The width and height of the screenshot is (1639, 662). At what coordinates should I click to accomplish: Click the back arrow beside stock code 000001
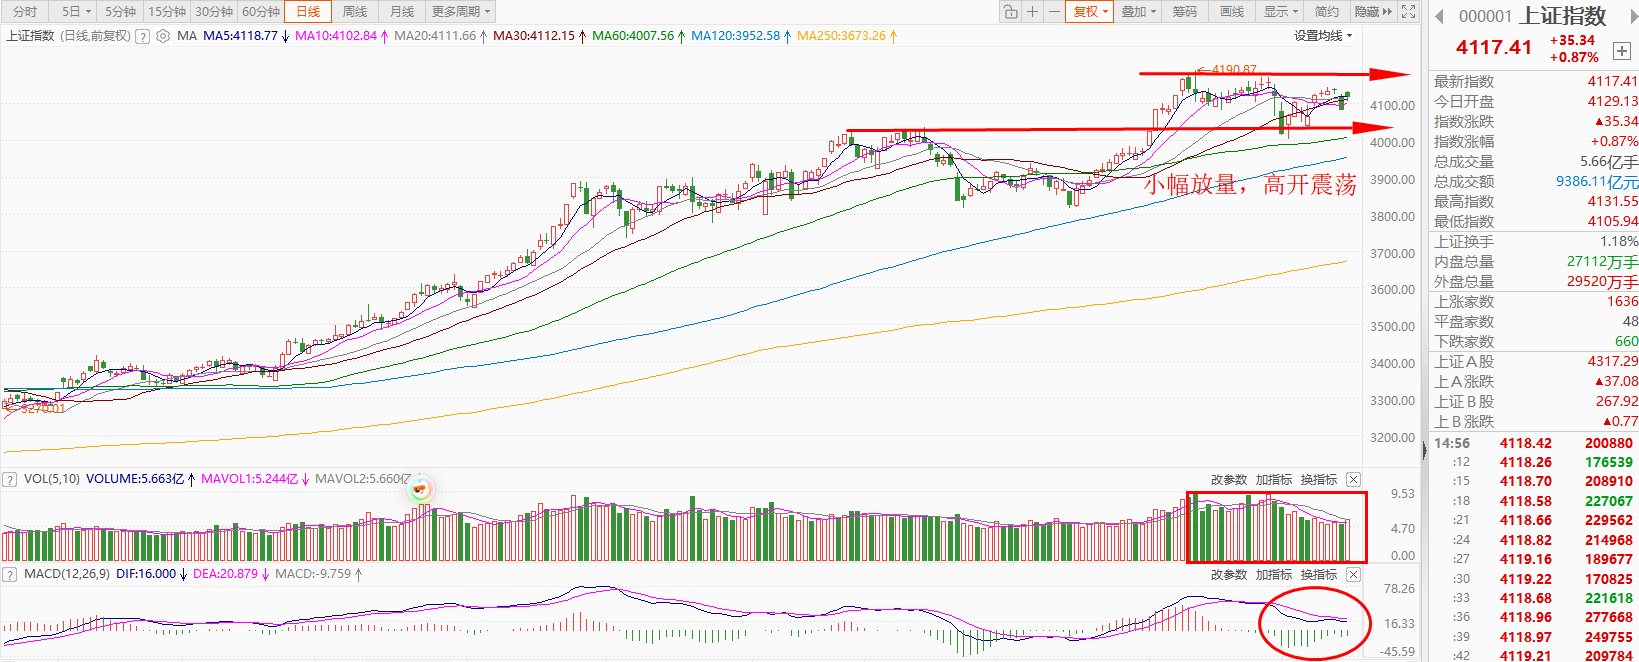click(x=1440, y=16)
